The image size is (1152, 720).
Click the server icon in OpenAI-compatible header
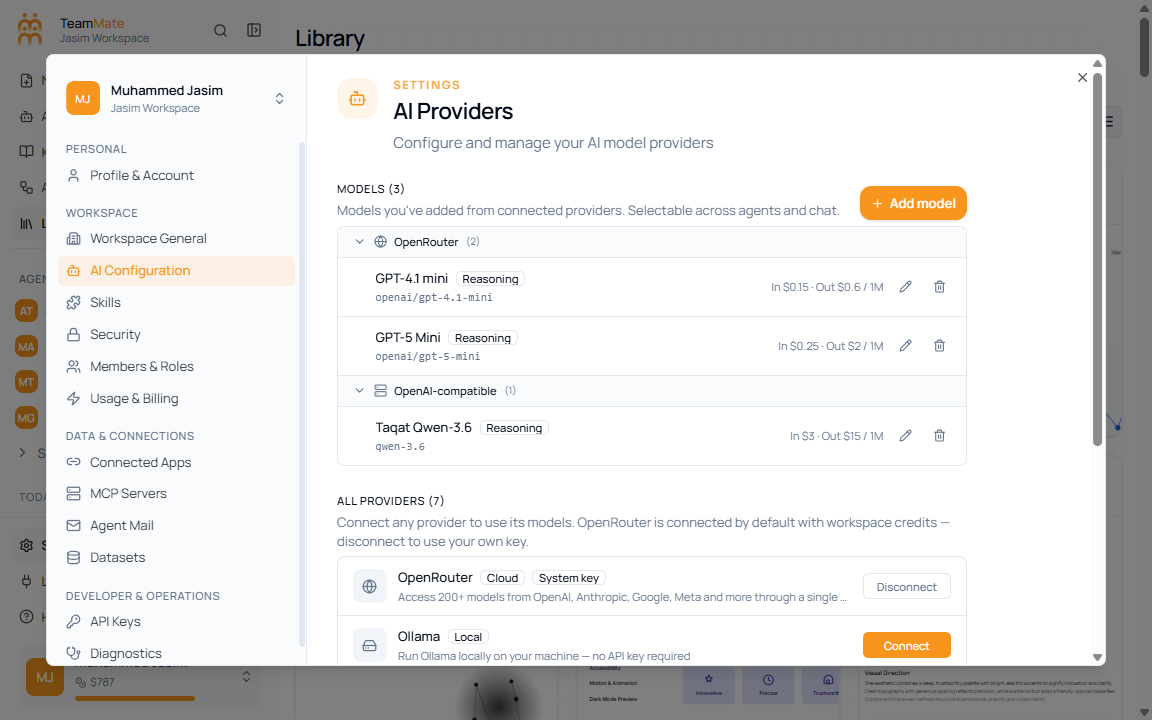[381, 391]
